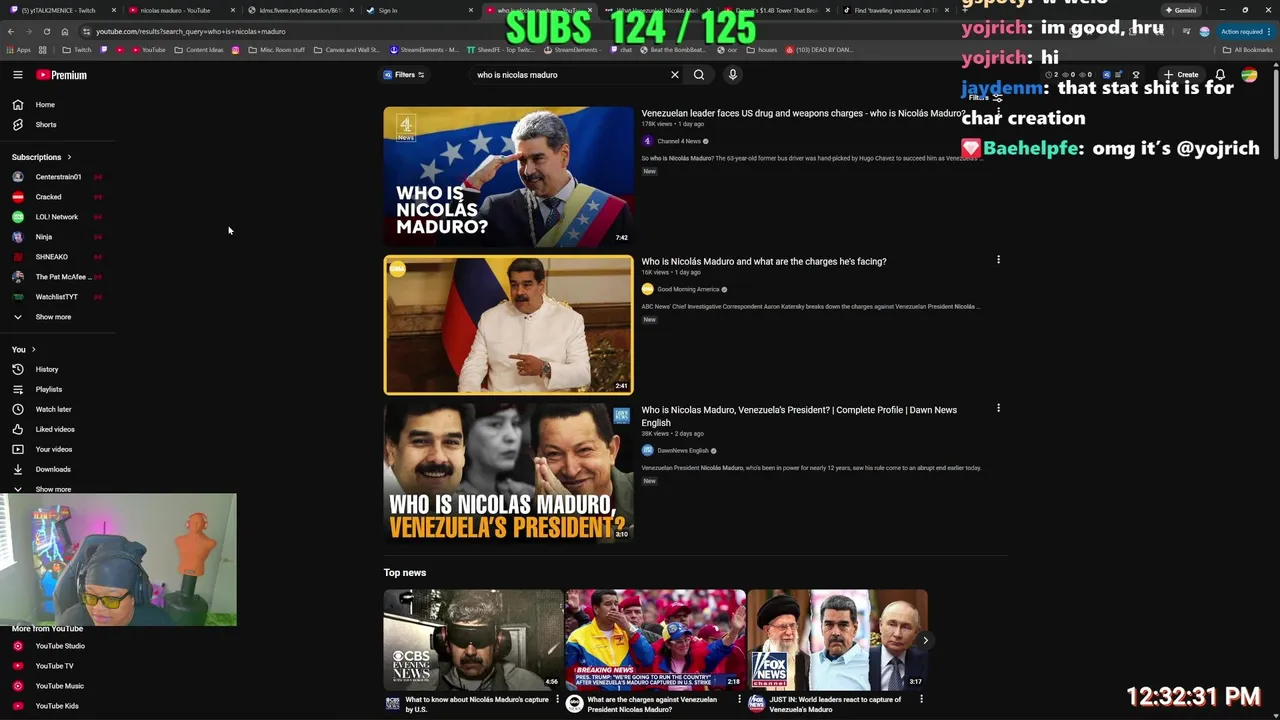Open Centerstrain01 subscription channel

click(58, 177)
